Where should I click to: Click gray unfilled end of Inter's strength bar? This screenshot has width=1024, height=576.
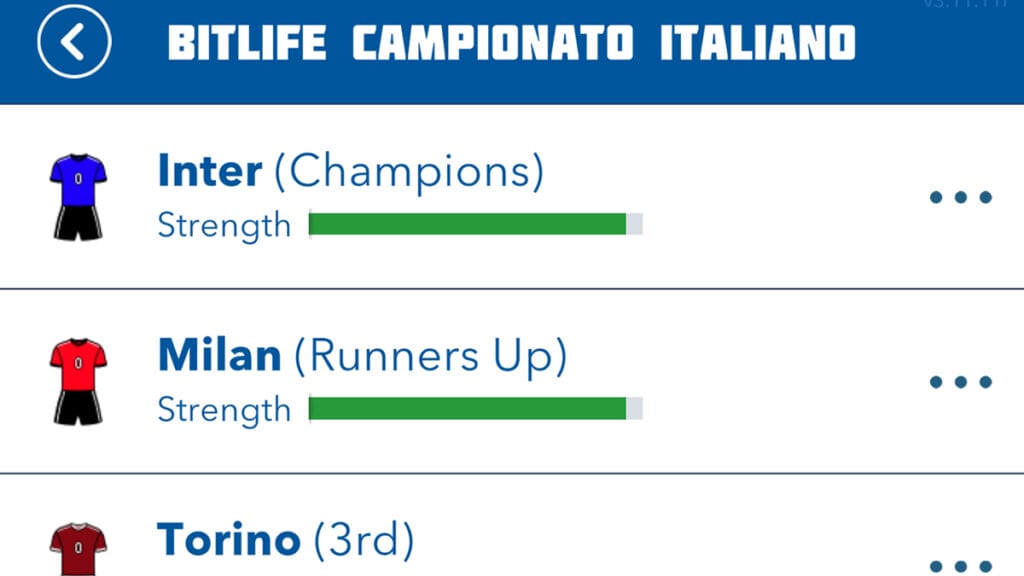pyautogui.click(x=634, y=224)
